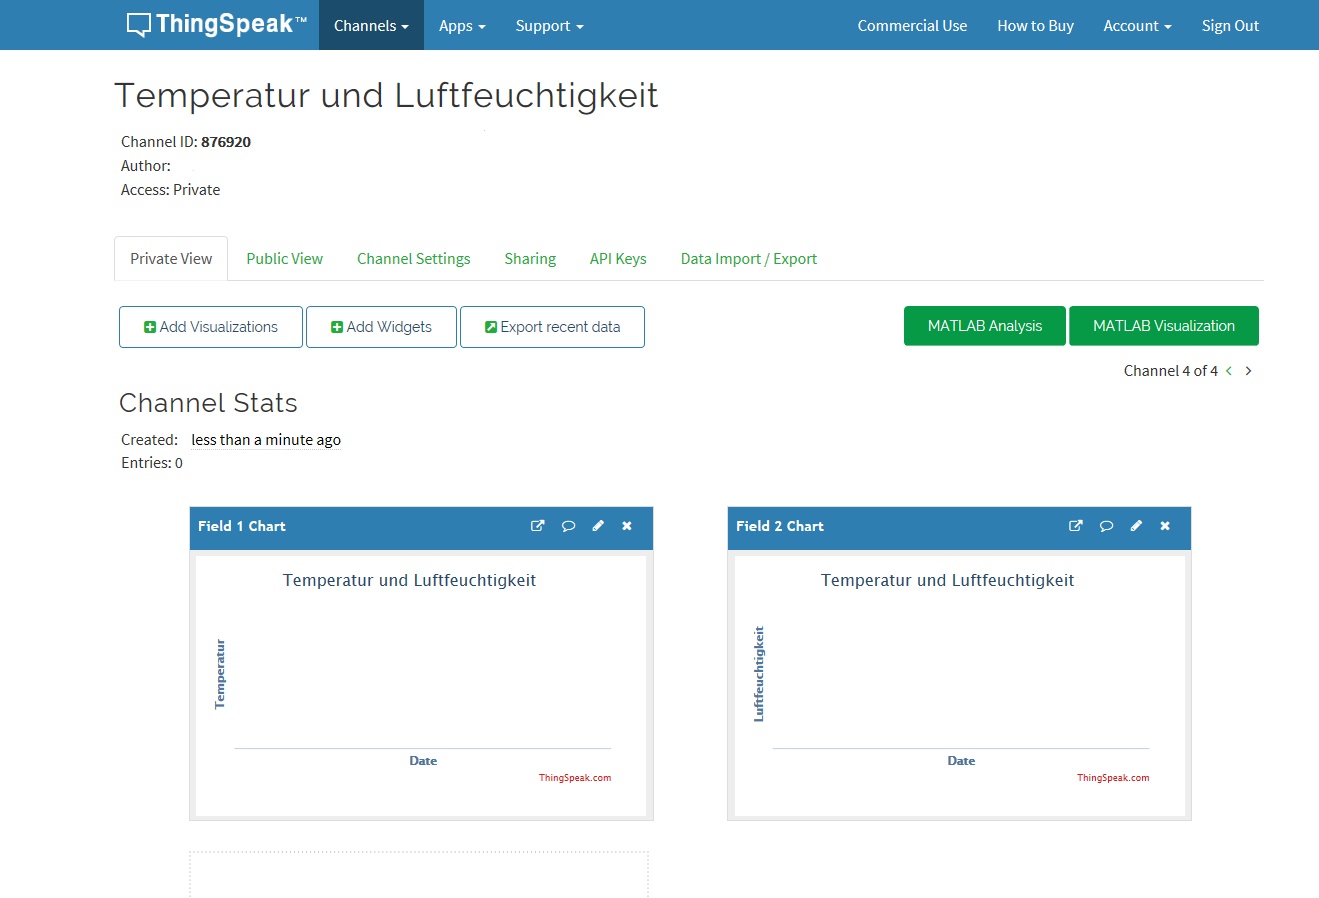The width and height of the screenshot is (1319, 898).
Task: Go to the next channel arrow
Action: tap(1248, 371)
